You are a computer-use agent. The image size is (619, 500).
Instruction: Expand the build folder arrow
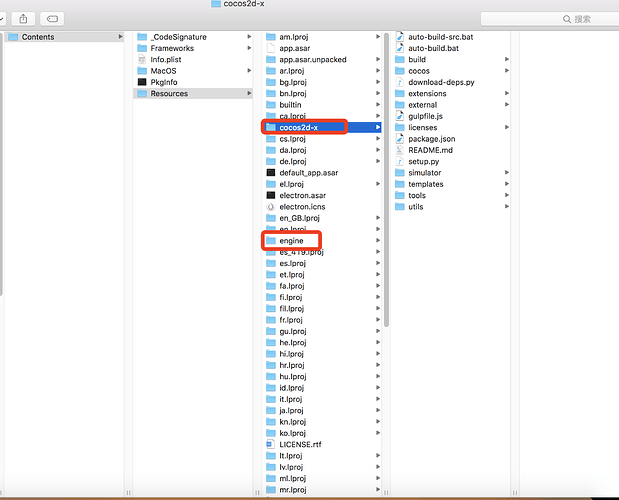point(507,59)
